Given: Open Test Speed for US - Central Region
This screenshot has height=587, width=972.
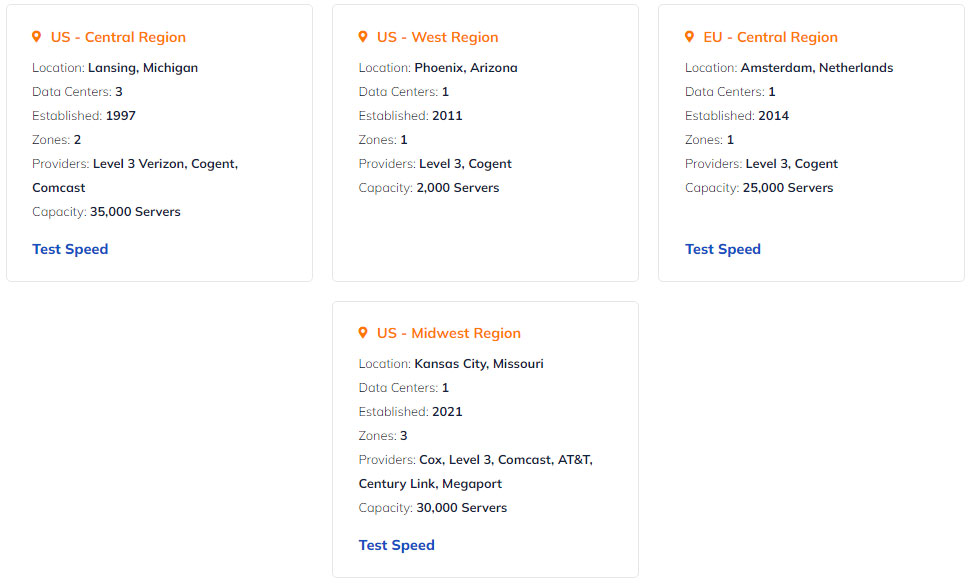Looking at the screenshot, I should pyautogui.click(x=70, y=249).
